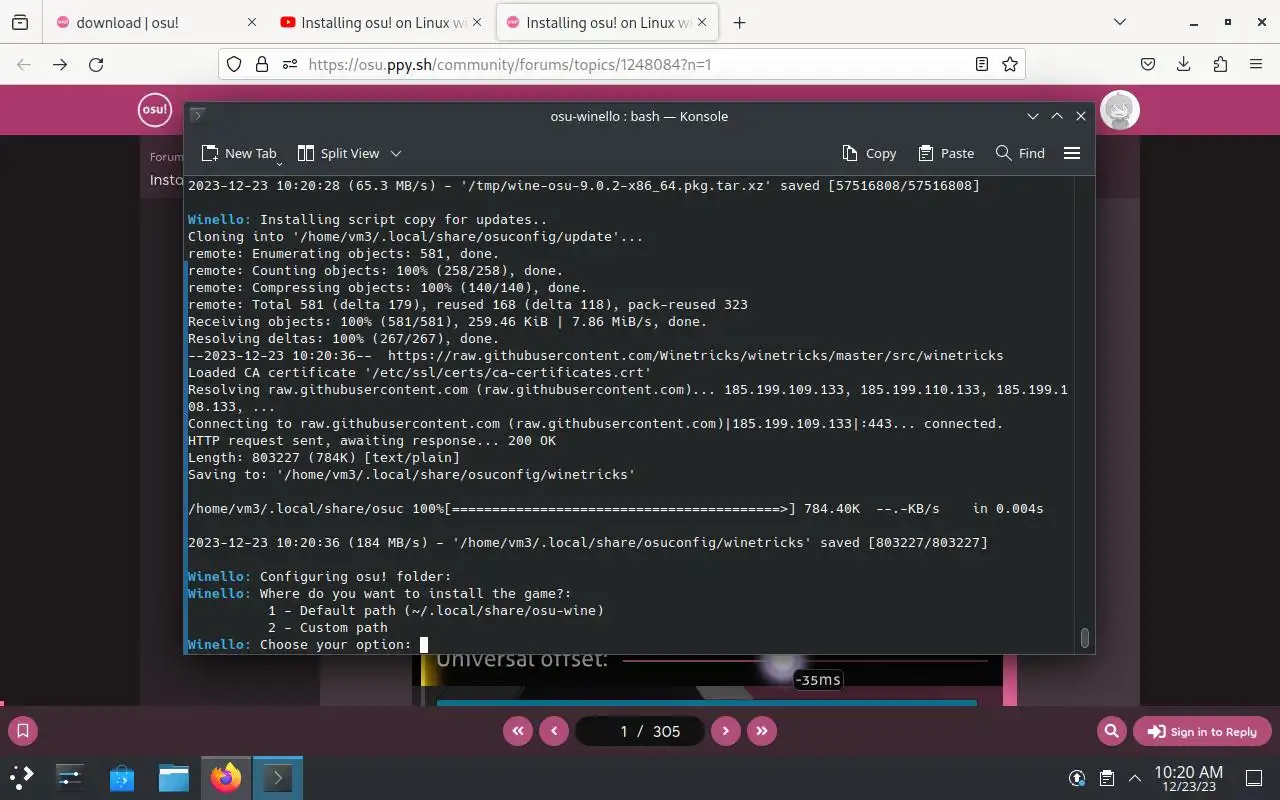
Task: Toggle reader view for this page
Action: 982,64
